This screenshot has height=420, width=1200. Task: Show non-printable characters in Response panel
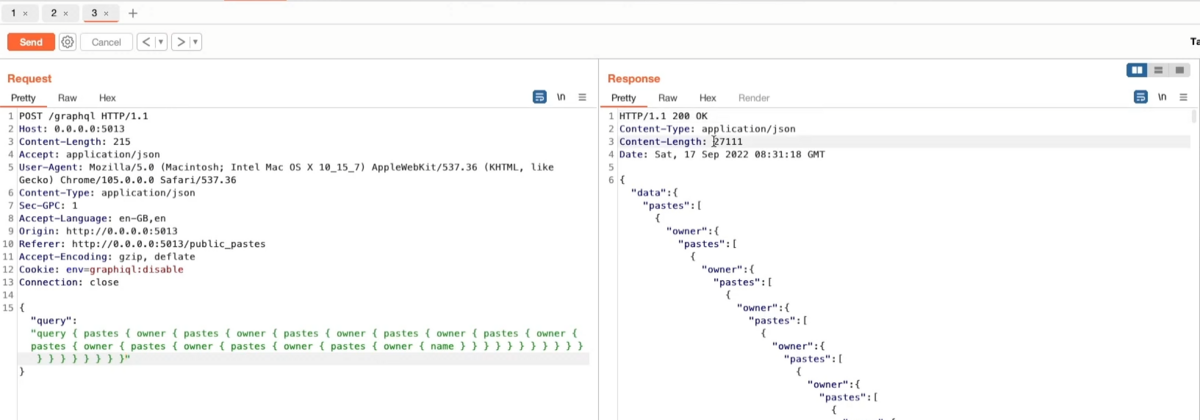1162,97
